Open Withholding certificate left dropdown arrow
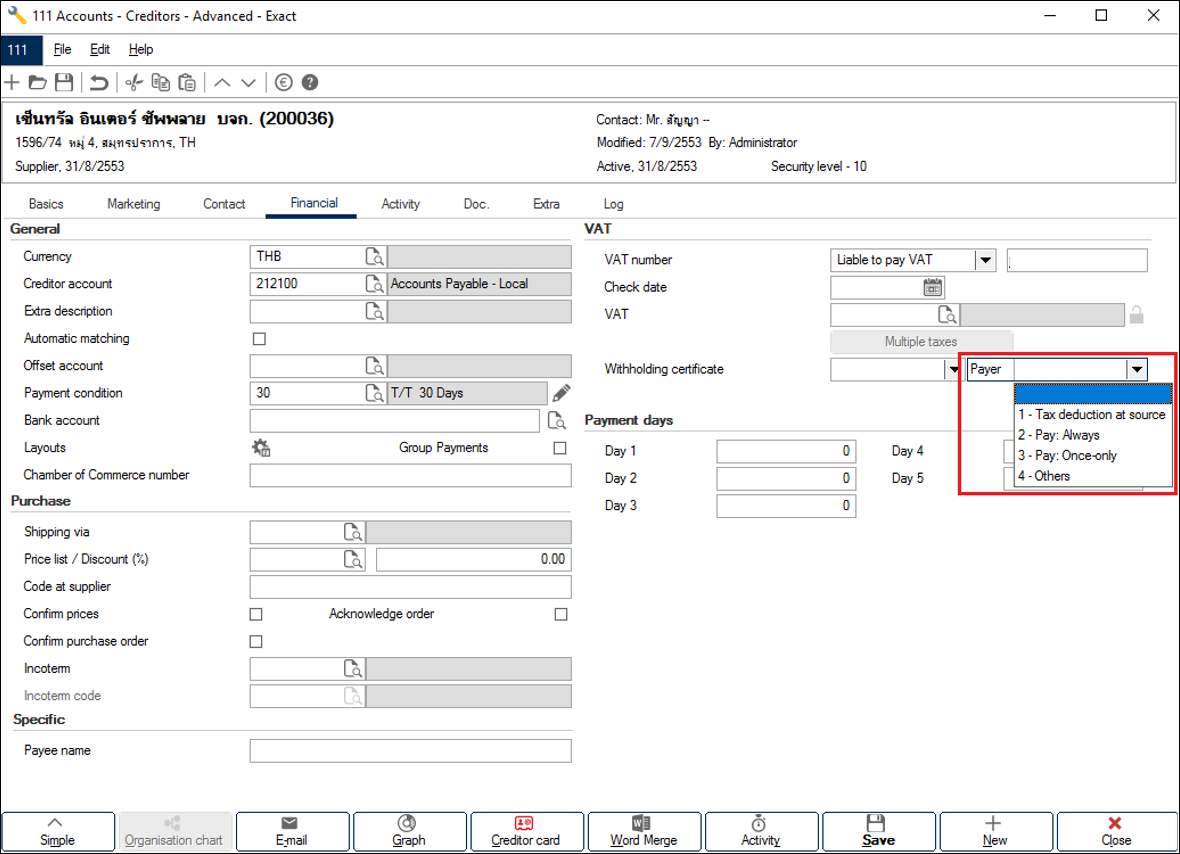This screenshot has height=854, width=1180. [x=953, y=369]
